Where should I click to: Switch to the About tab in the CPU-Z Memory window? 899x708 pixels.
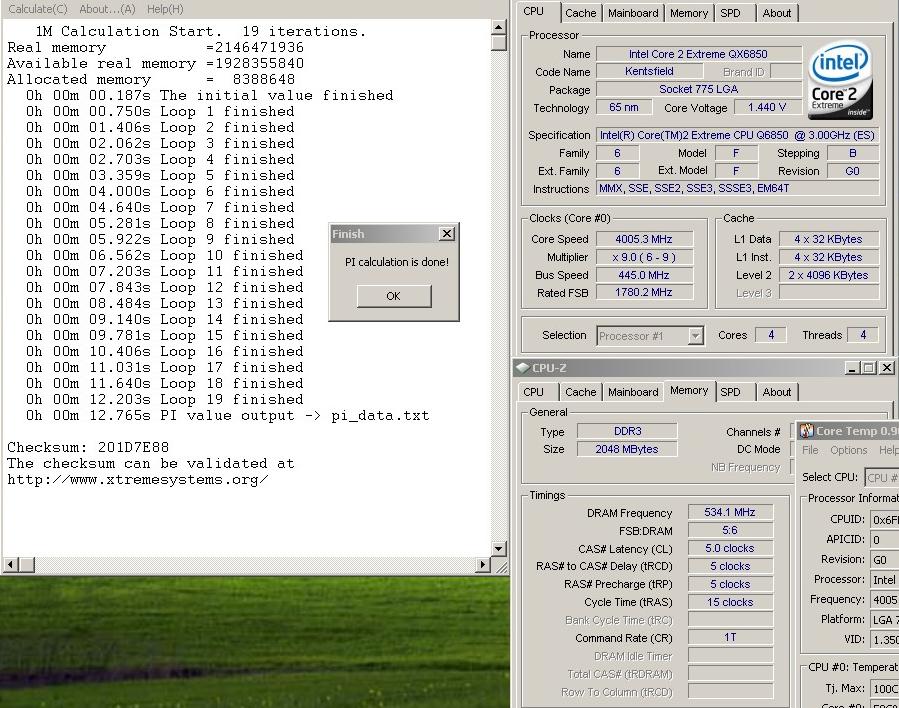[777, 392]
